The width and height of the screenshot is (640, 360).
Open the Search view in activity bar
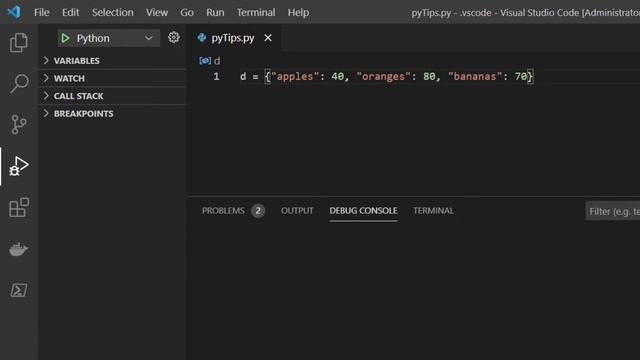[x=19, y=84]
